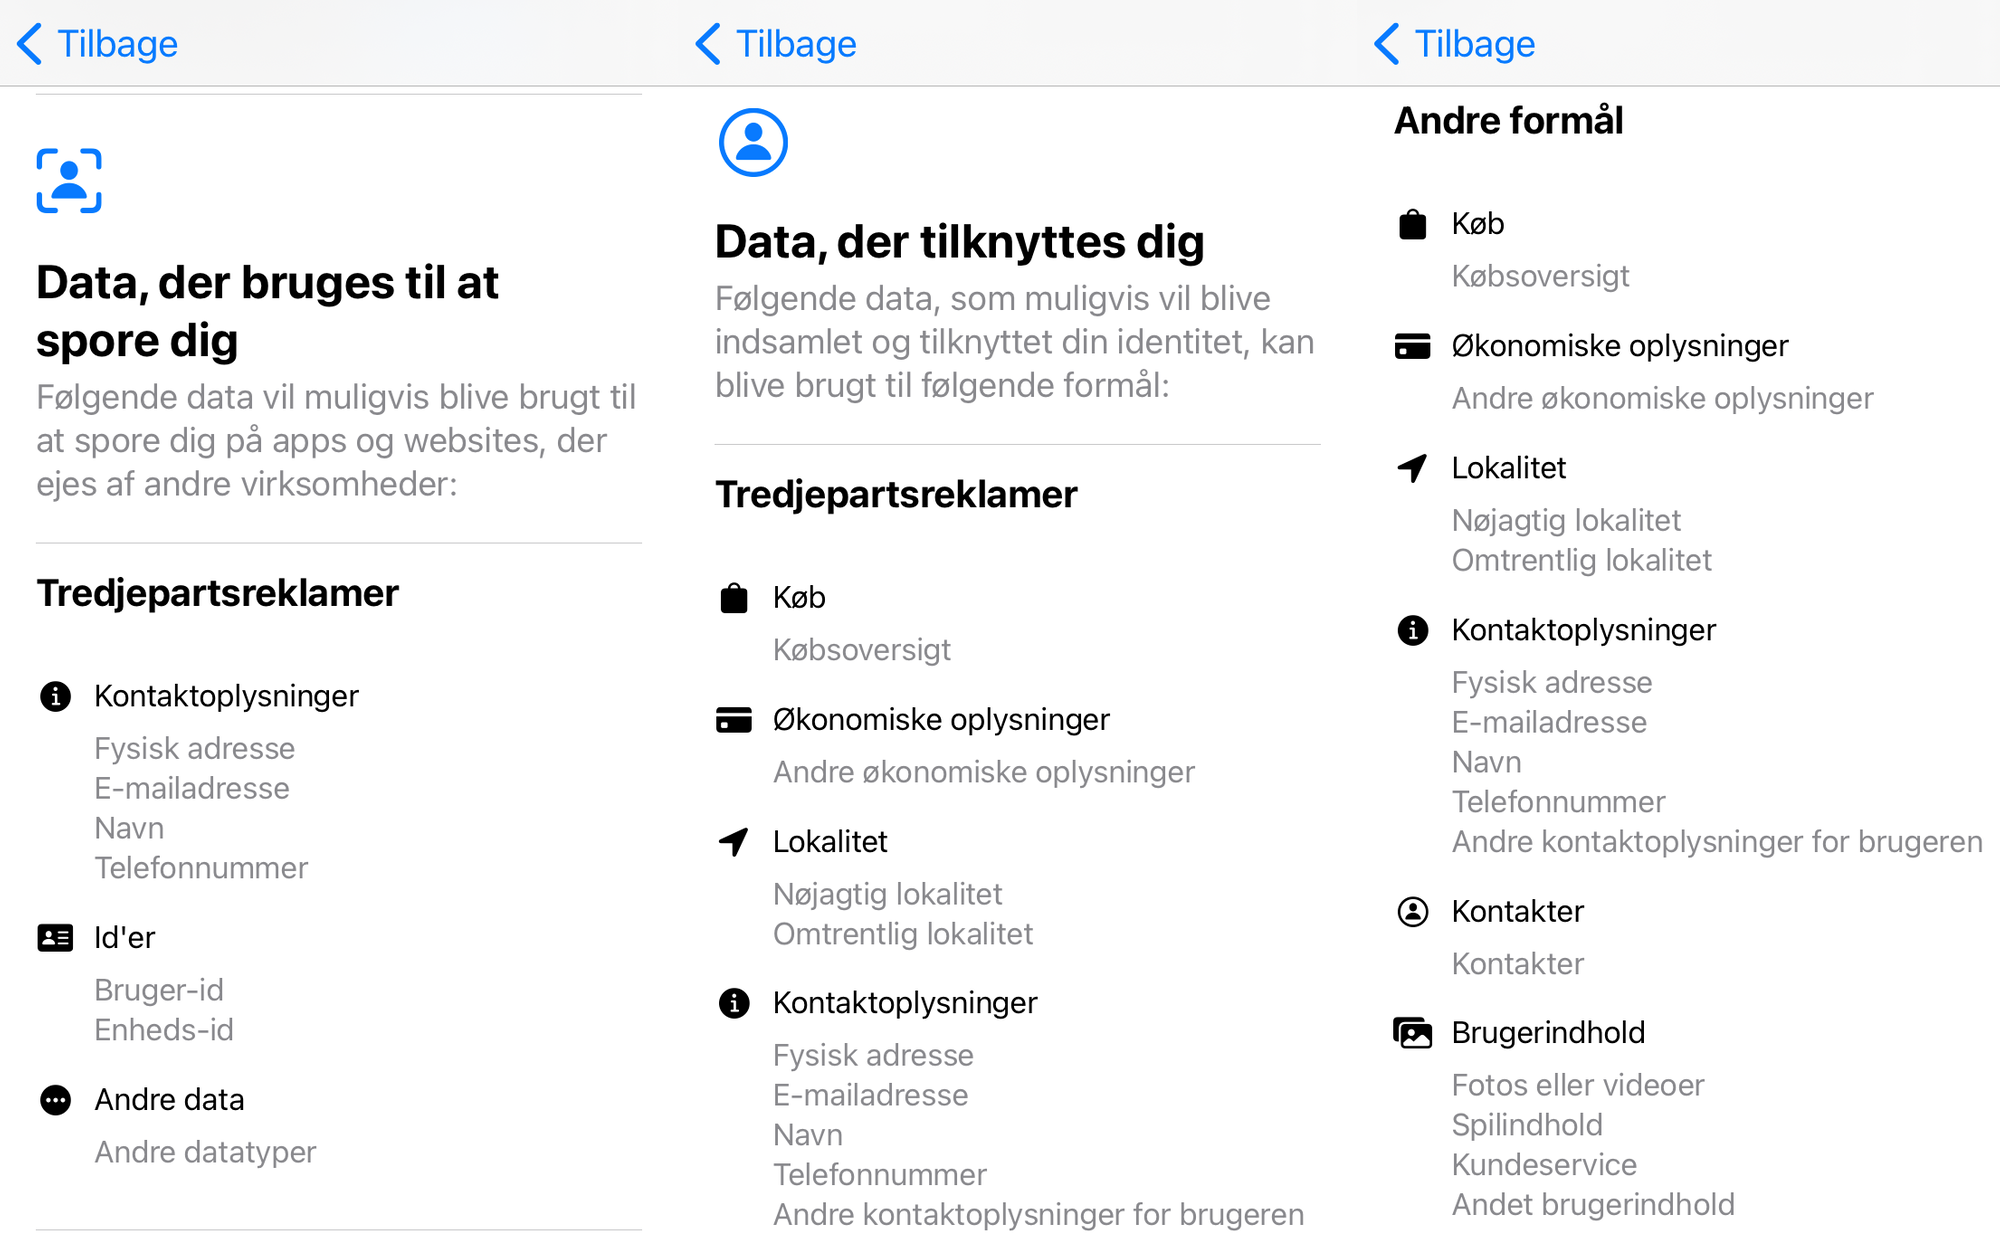Select the Kontaktoplysninger info icon under Tredjepartsreklamer
2000x1249 pixels.
(x=54, y=696)
